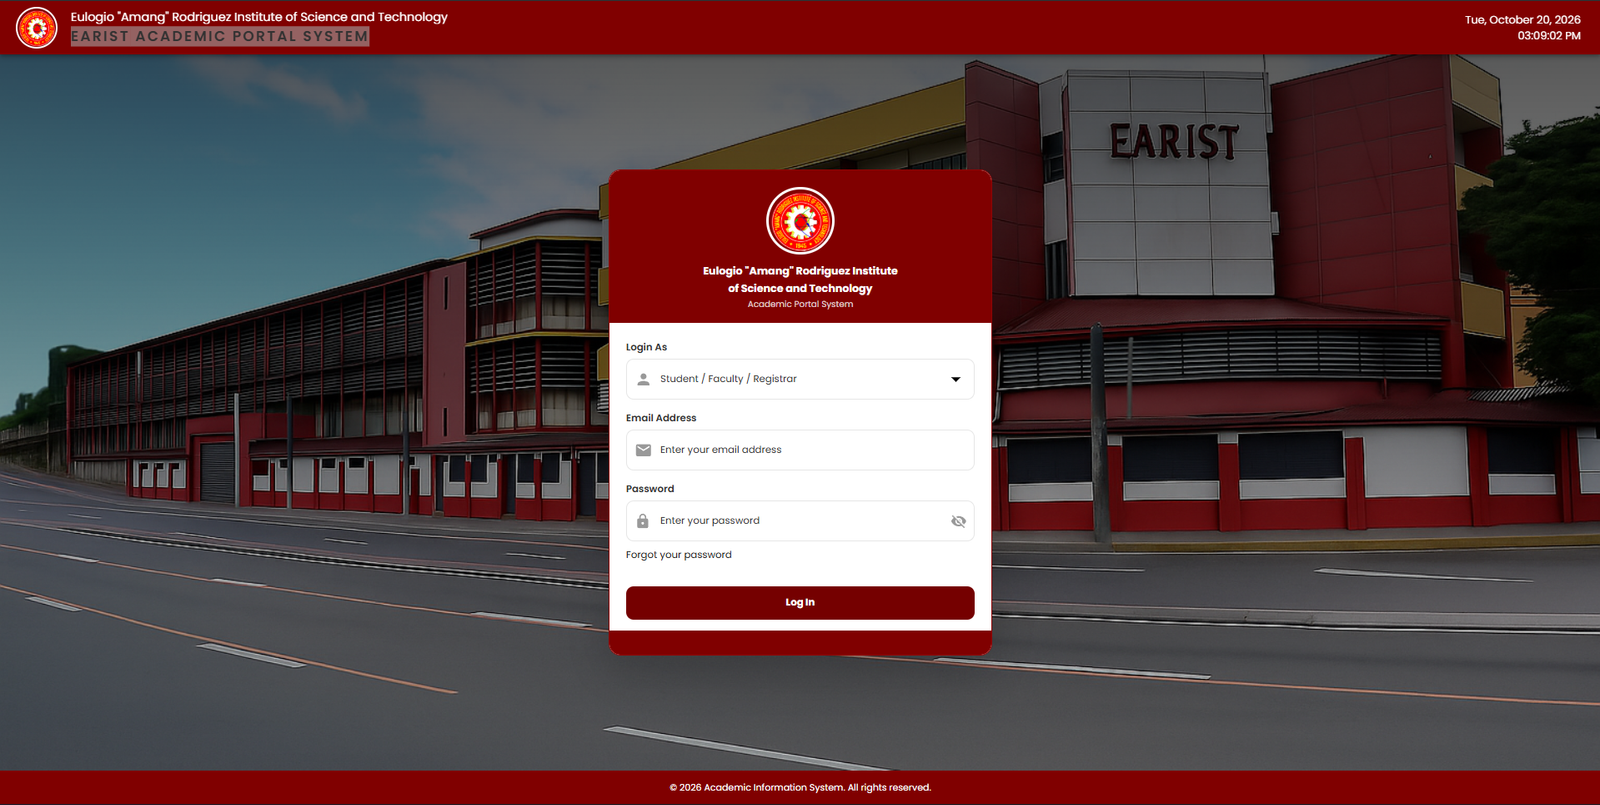Click the institute name on the login card
Viewport: 1600px width, 805px height.
[800, 279]
